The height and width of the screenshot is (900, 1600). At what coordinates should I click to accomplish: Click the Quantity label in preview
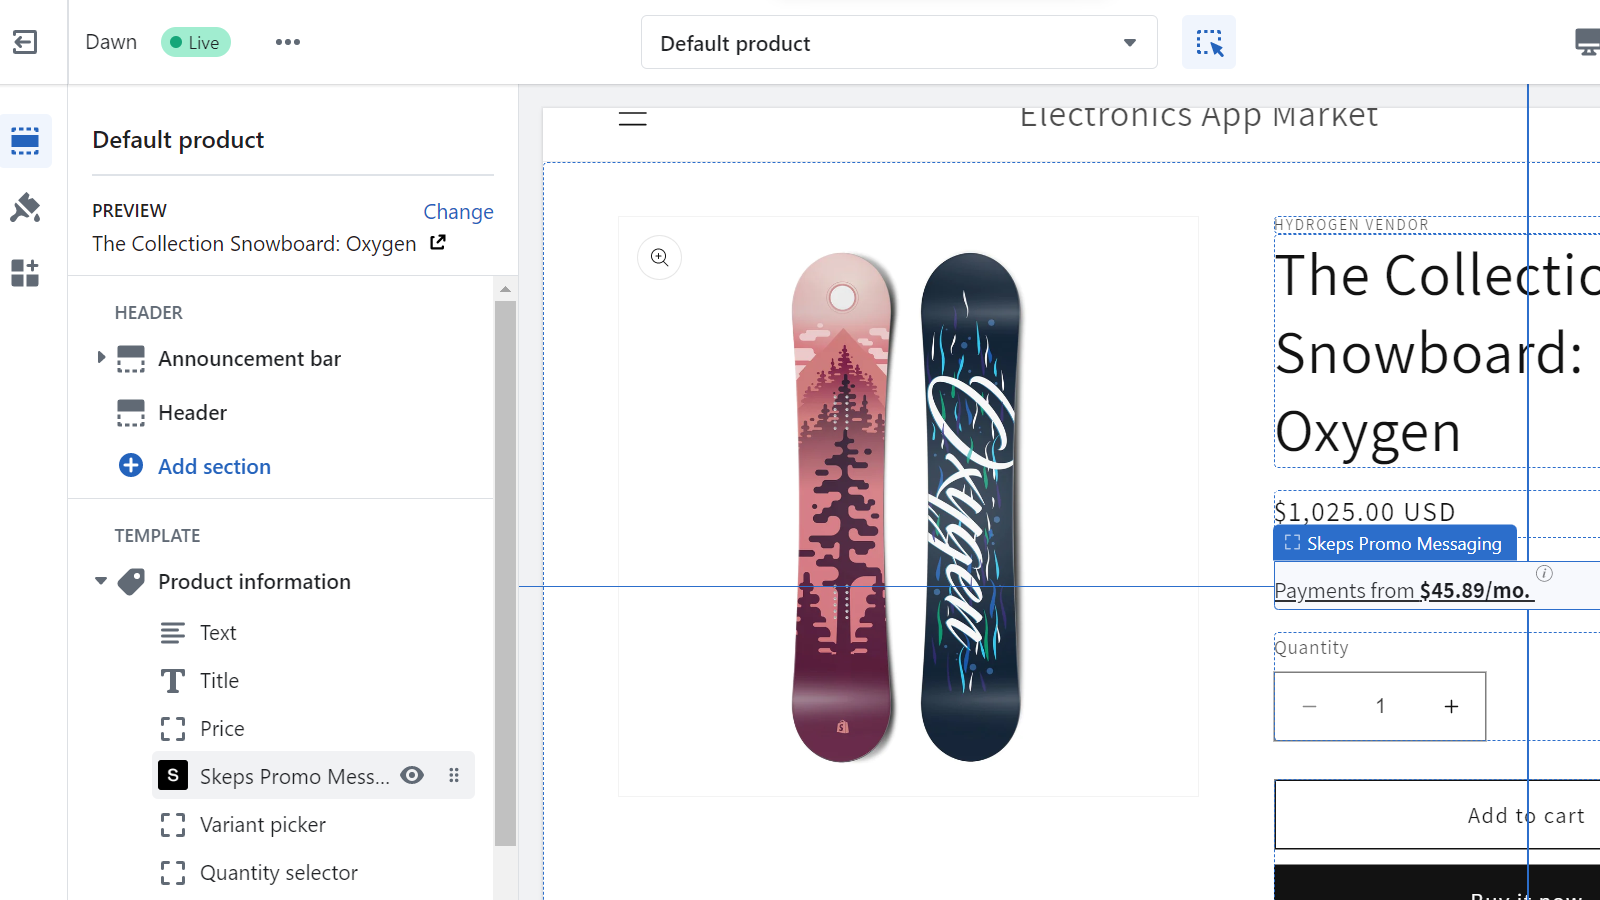pos(1311,648)
